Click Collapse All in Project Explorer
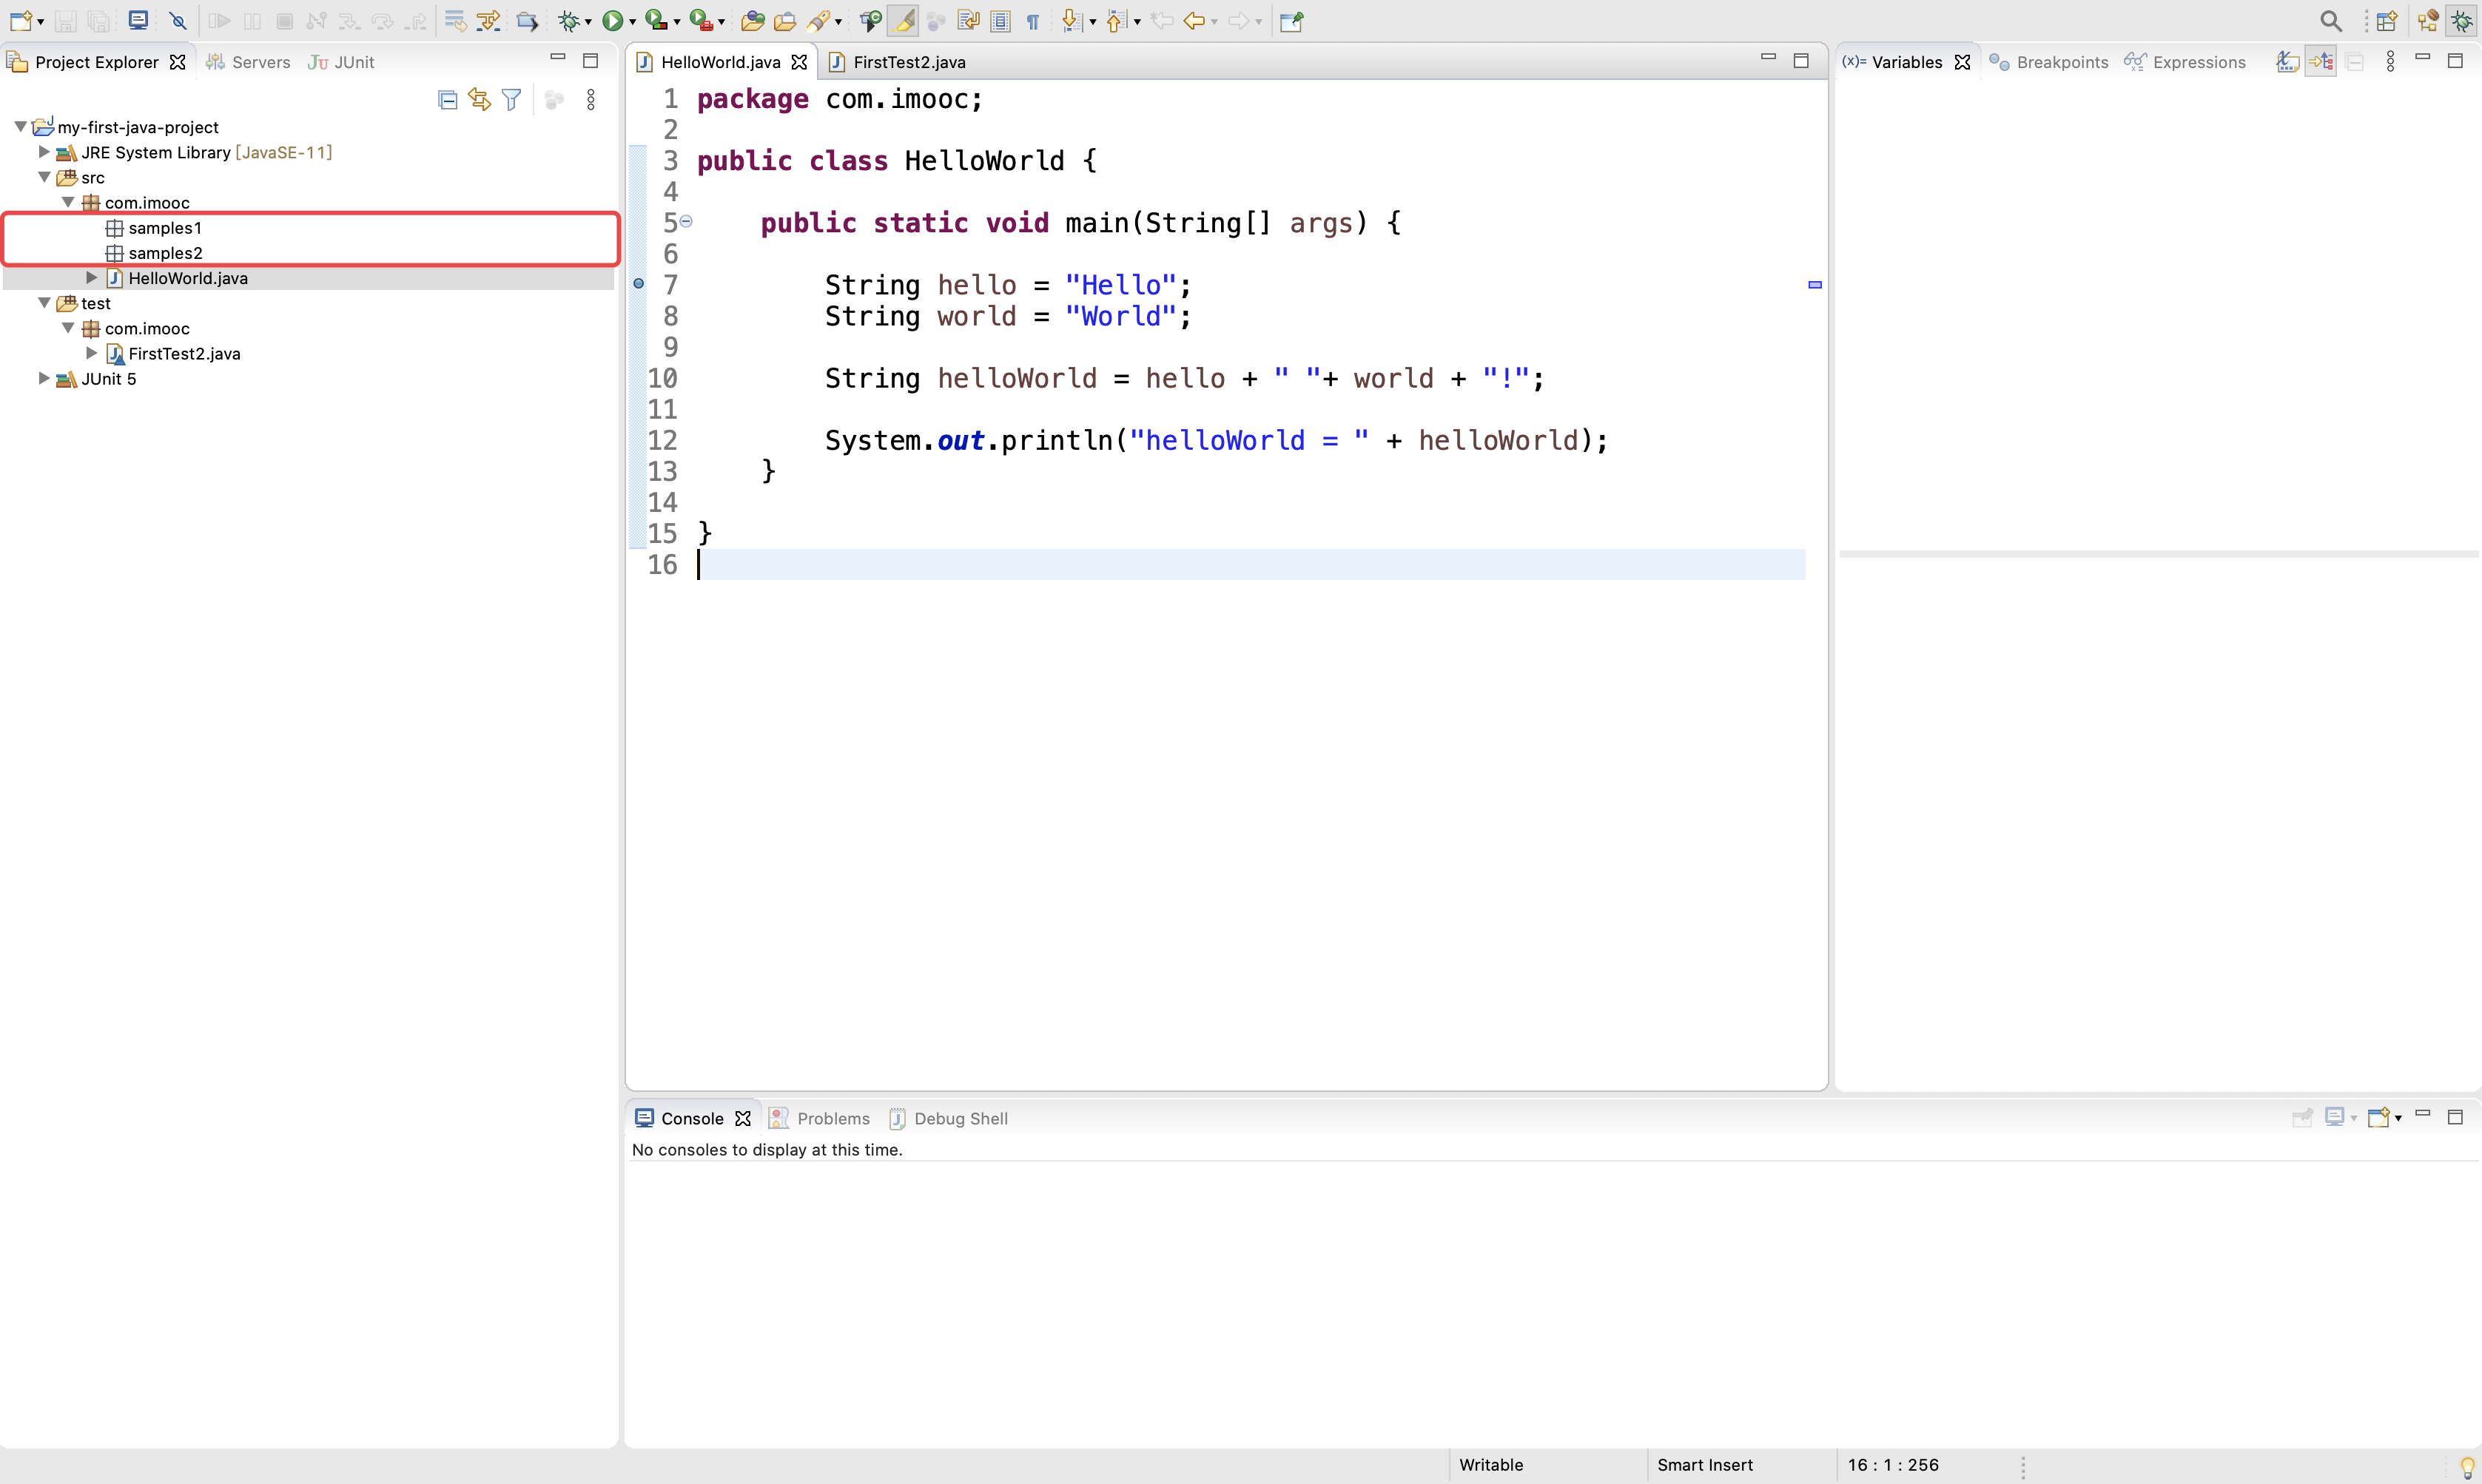 coord(448,100)
